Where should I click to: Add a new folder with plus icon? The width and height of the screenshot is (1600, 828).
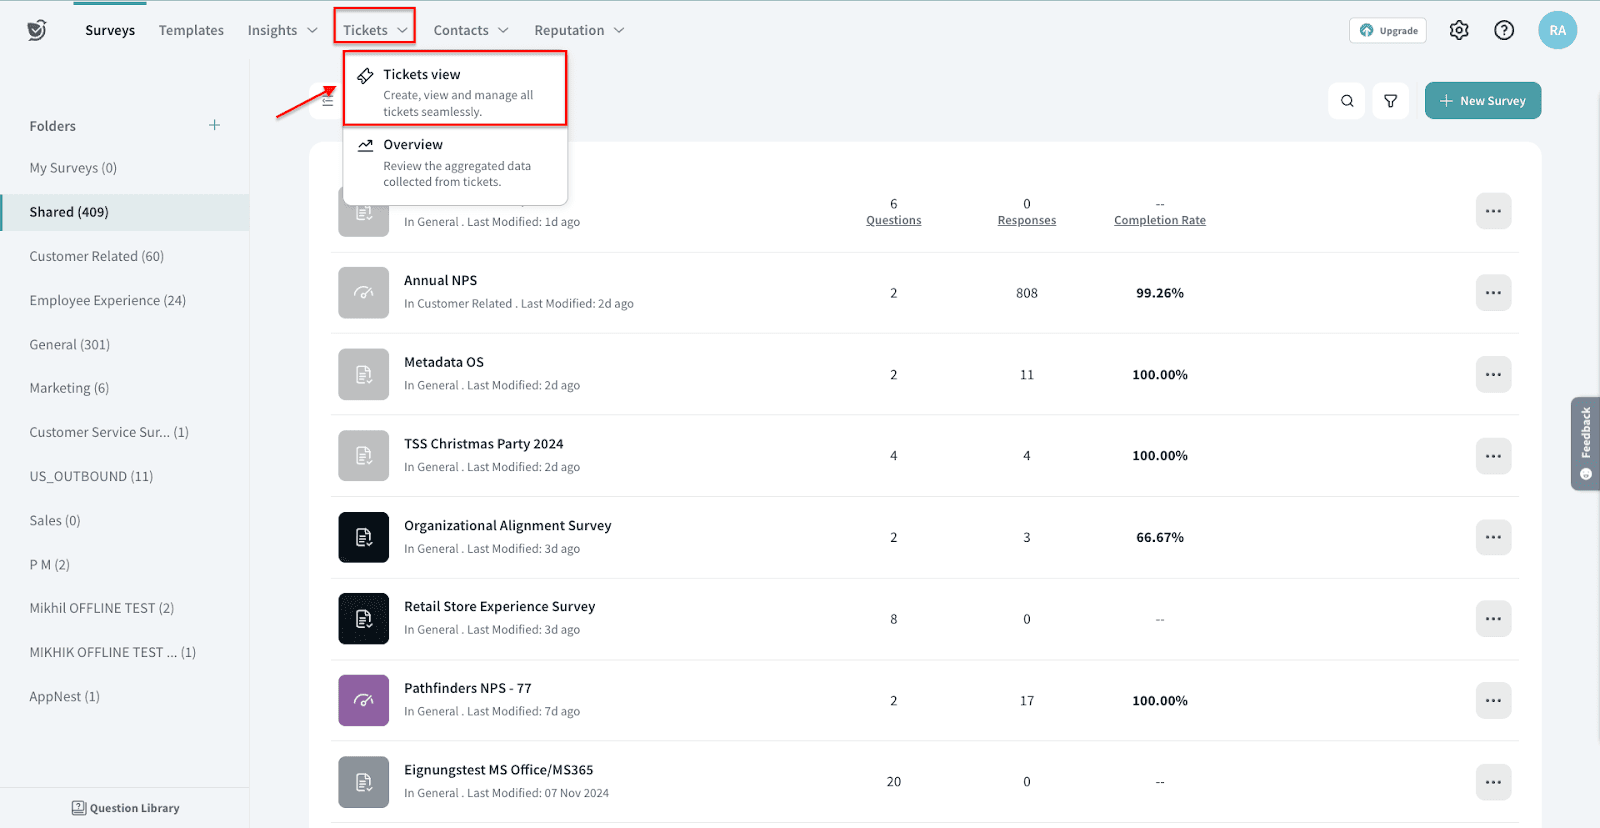tap(214, 125)
